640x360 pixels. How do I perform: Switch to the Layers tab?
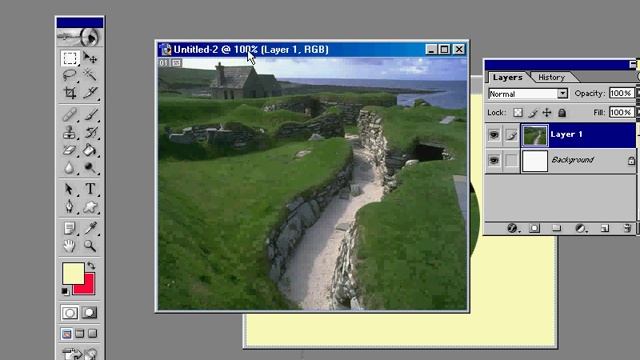pos(507,77)
